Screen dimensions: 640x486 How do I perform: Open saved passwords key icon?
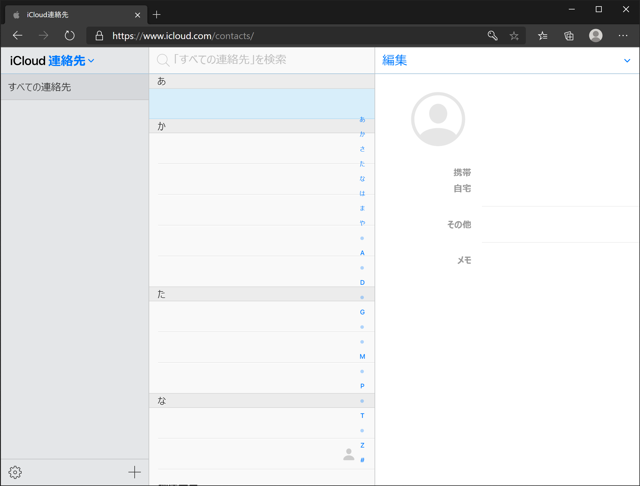[x=493, y=36]
